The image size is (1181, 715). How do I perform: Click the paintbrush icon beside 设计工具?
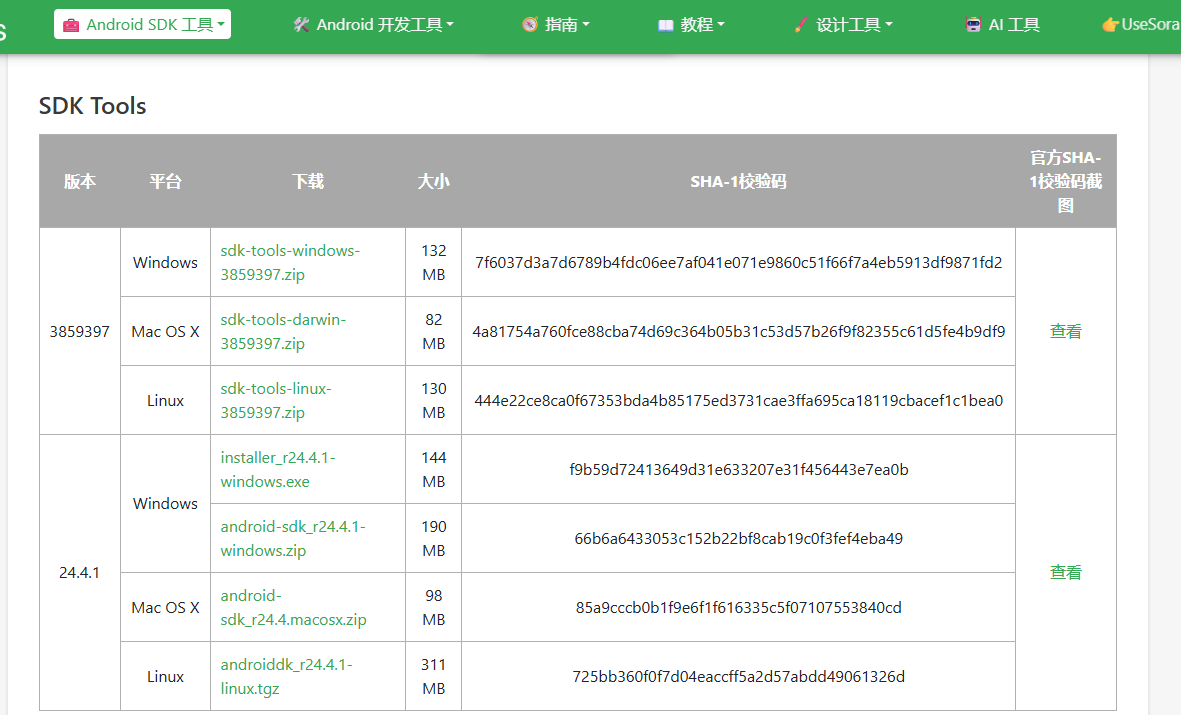(x=801, y=25)
